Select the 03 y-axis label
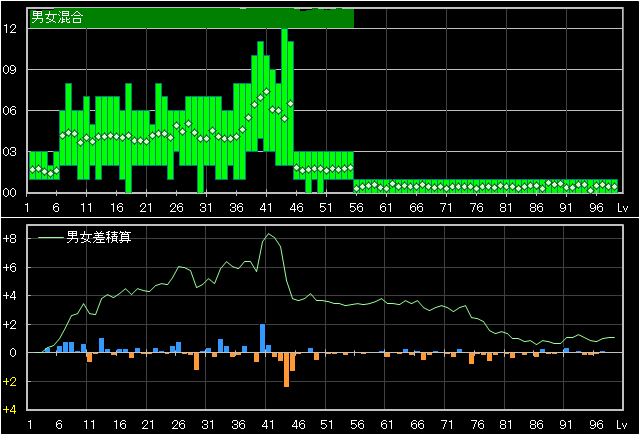 [x=9, y=151]
